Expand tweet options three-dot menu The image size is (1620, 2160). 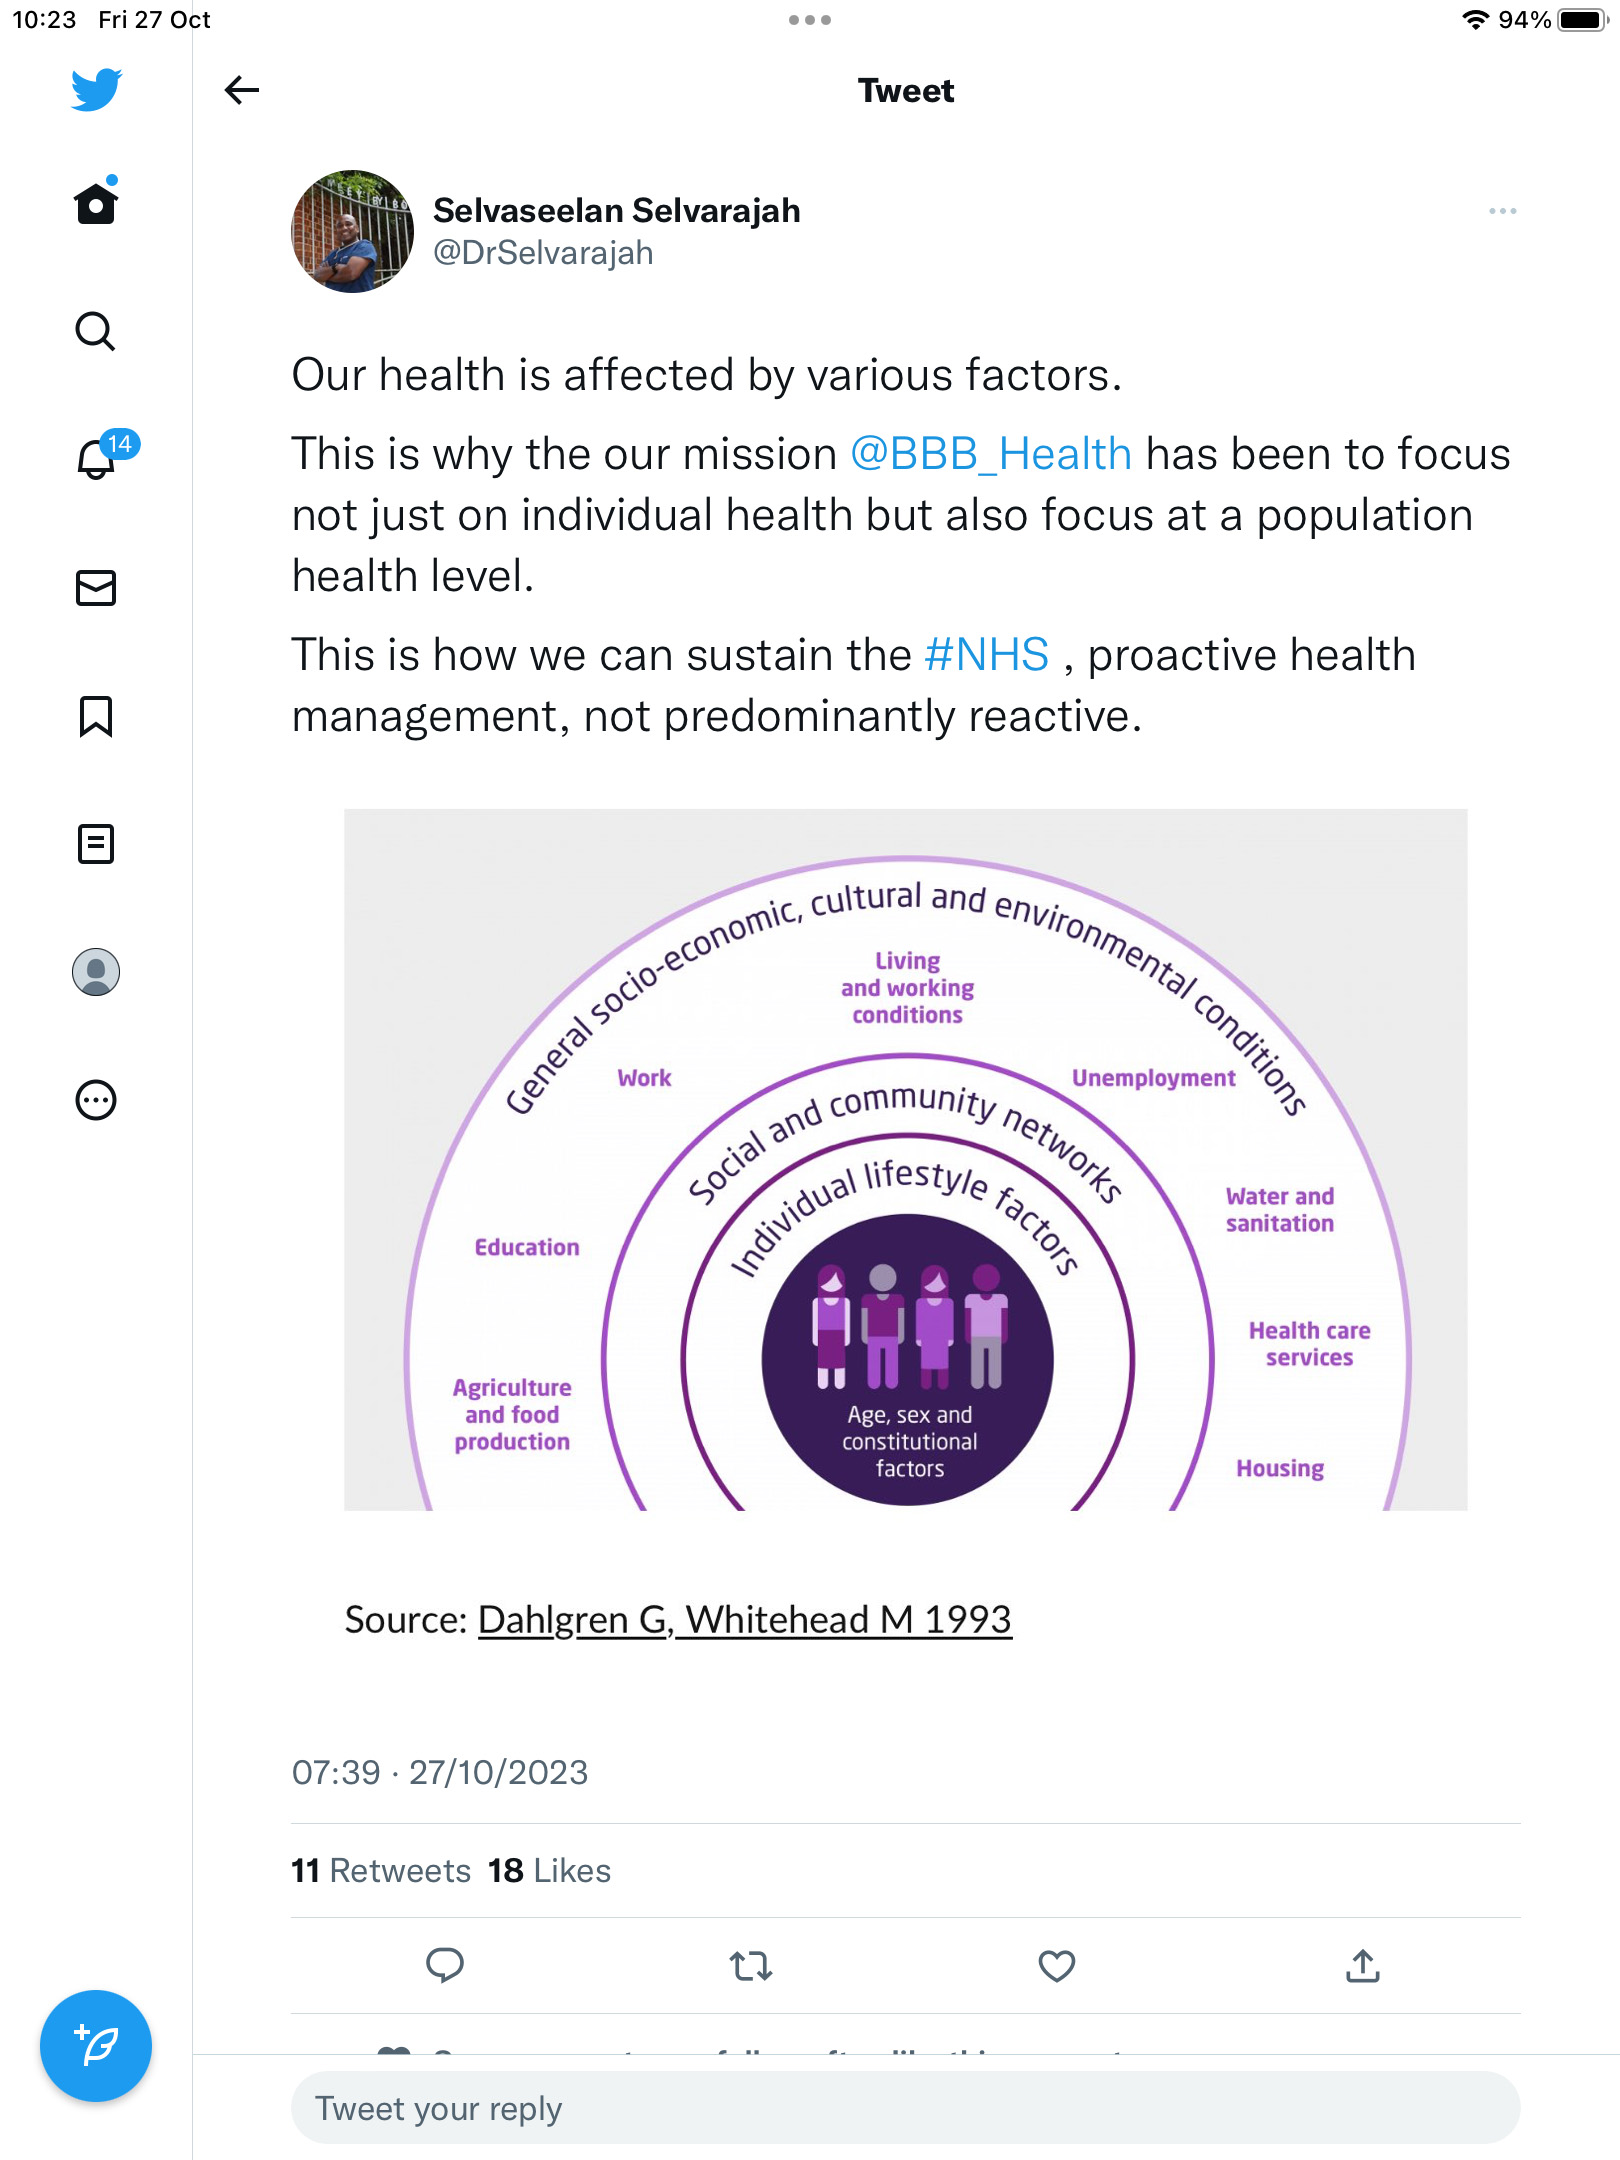1502,211
